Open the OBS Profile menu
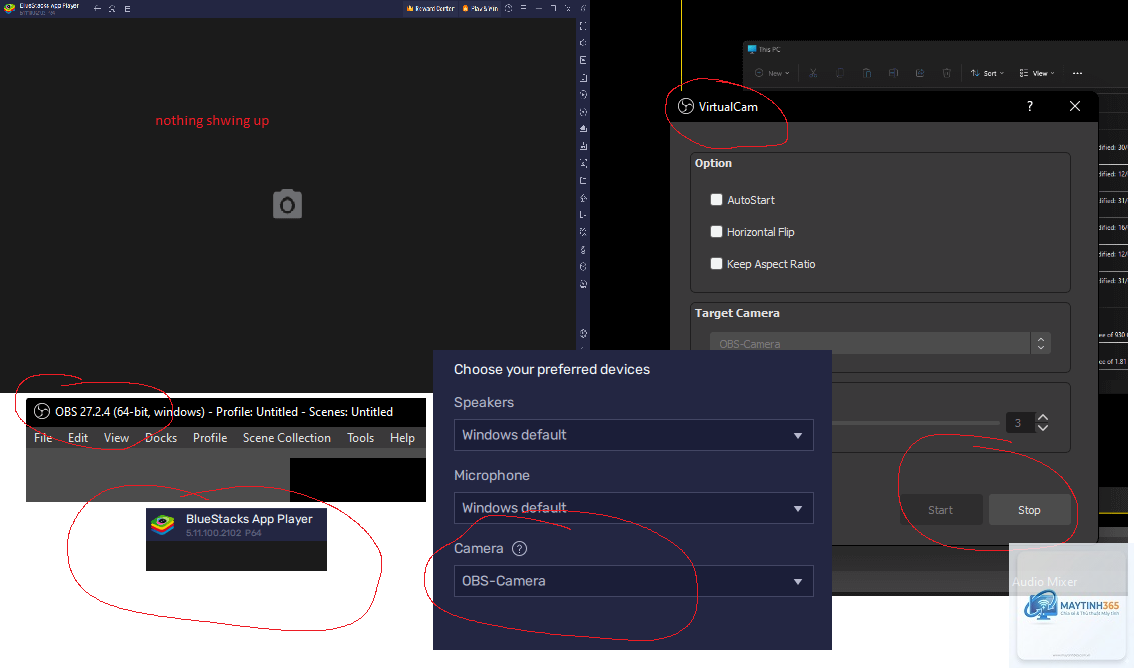Screen dimensions: 1134x668 210,437
